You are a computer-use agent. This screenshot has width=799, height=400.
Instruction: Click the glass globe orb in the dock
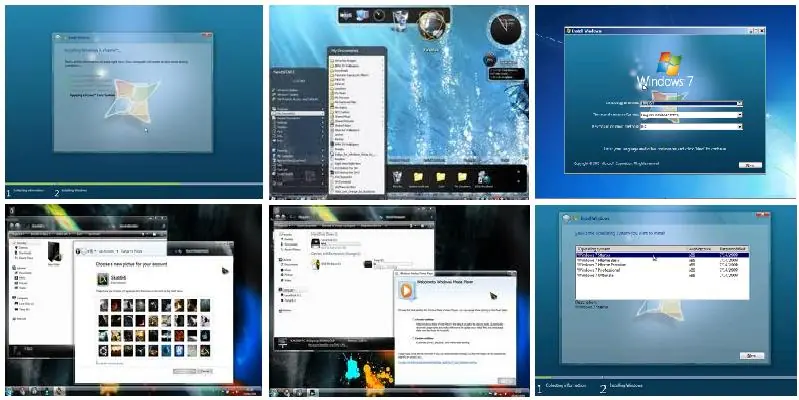[x=432, y=25]
